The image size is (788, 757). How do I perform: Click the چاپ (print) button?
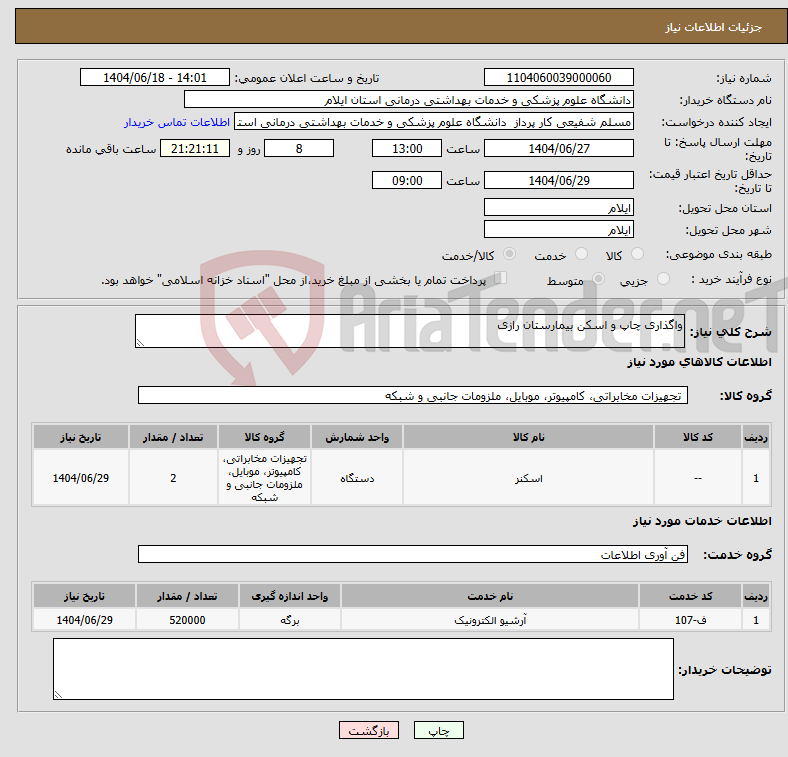[x=438, y=730]
